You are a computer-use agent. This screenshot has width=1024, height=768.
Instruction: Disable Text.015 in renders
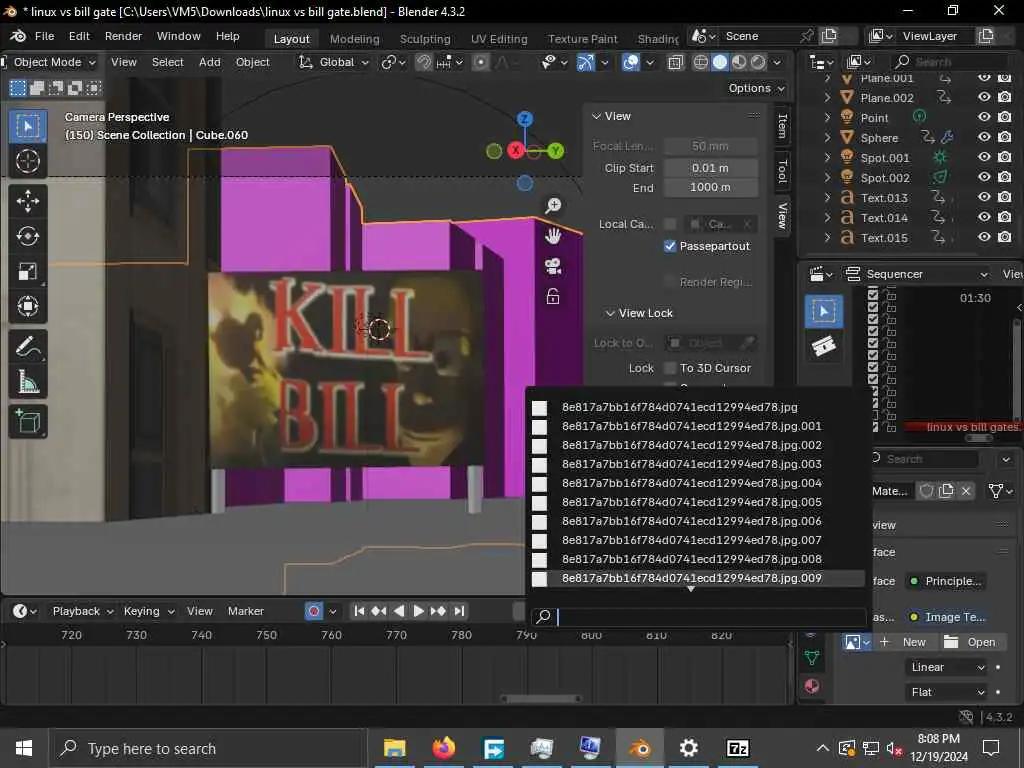coord(1005,237)
